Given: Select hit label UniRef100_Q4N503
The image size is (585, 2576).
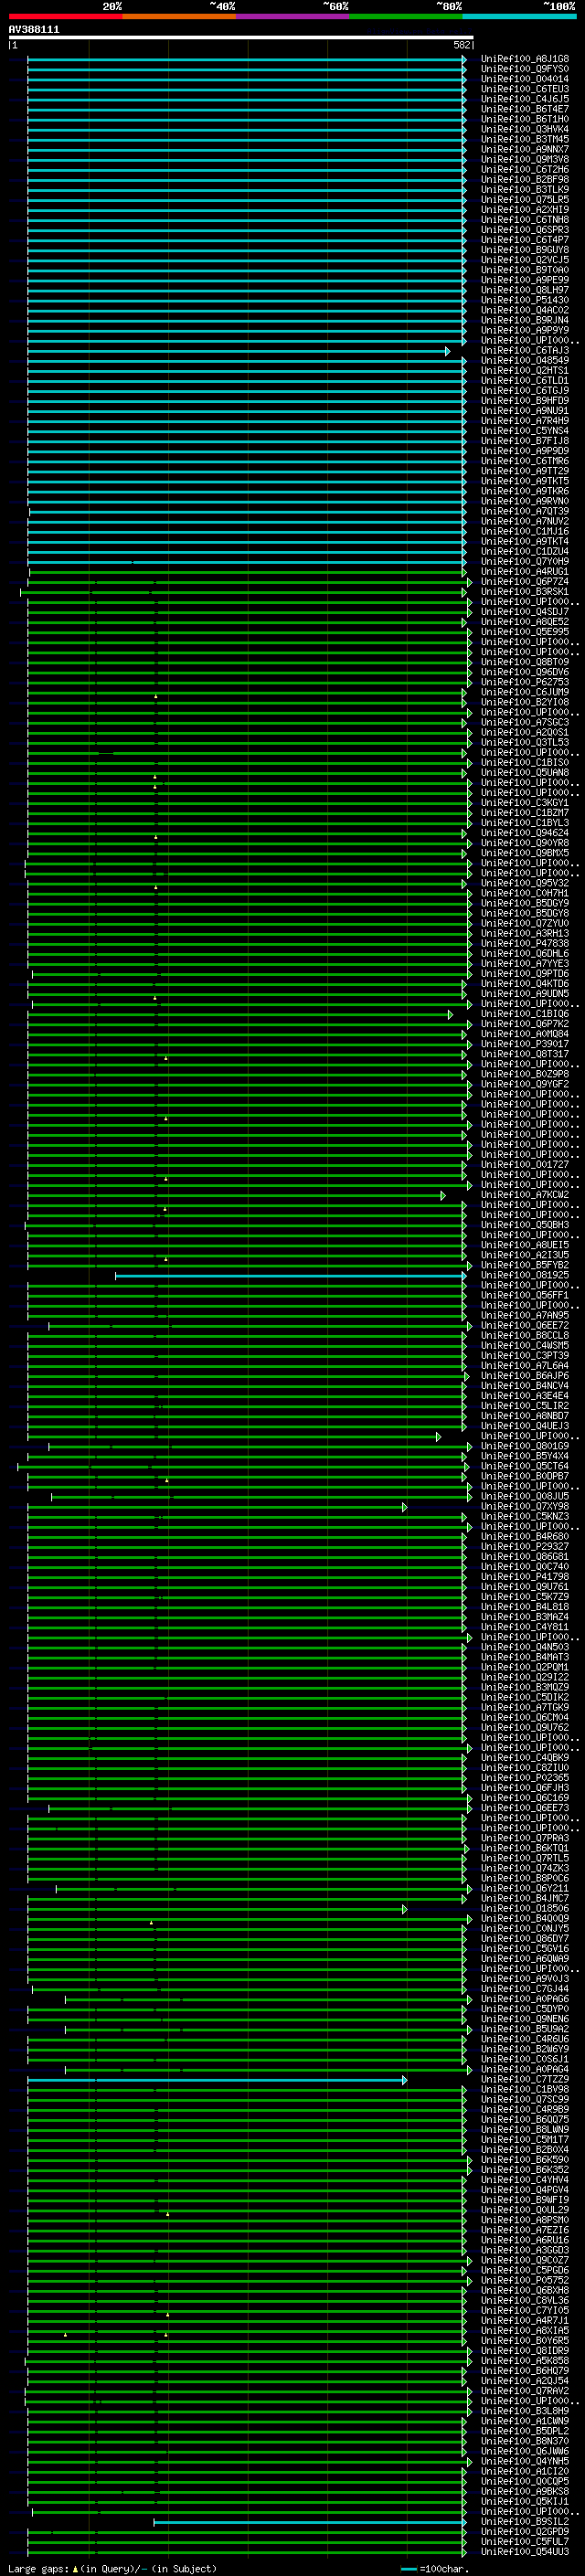Looking at the screenshot, I should click(524, 1647).
